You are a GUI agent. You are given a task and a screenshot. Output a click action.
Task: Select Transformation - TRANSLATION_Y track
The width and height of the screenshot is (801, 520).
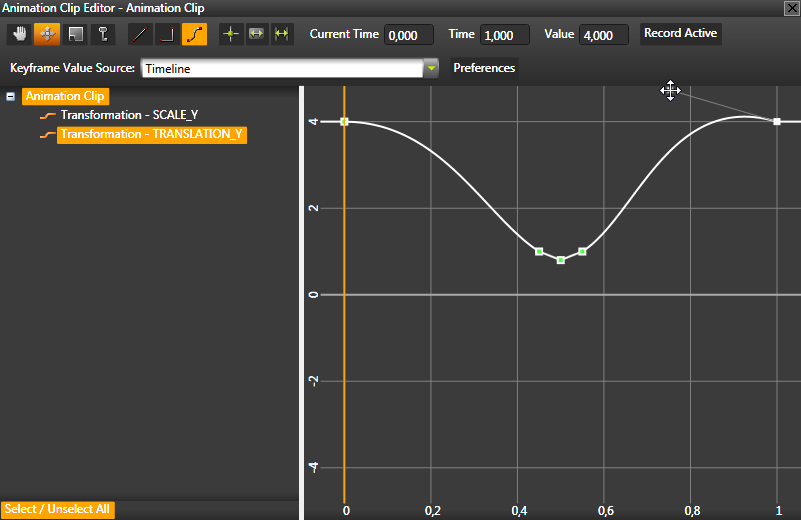pos(152,134)
